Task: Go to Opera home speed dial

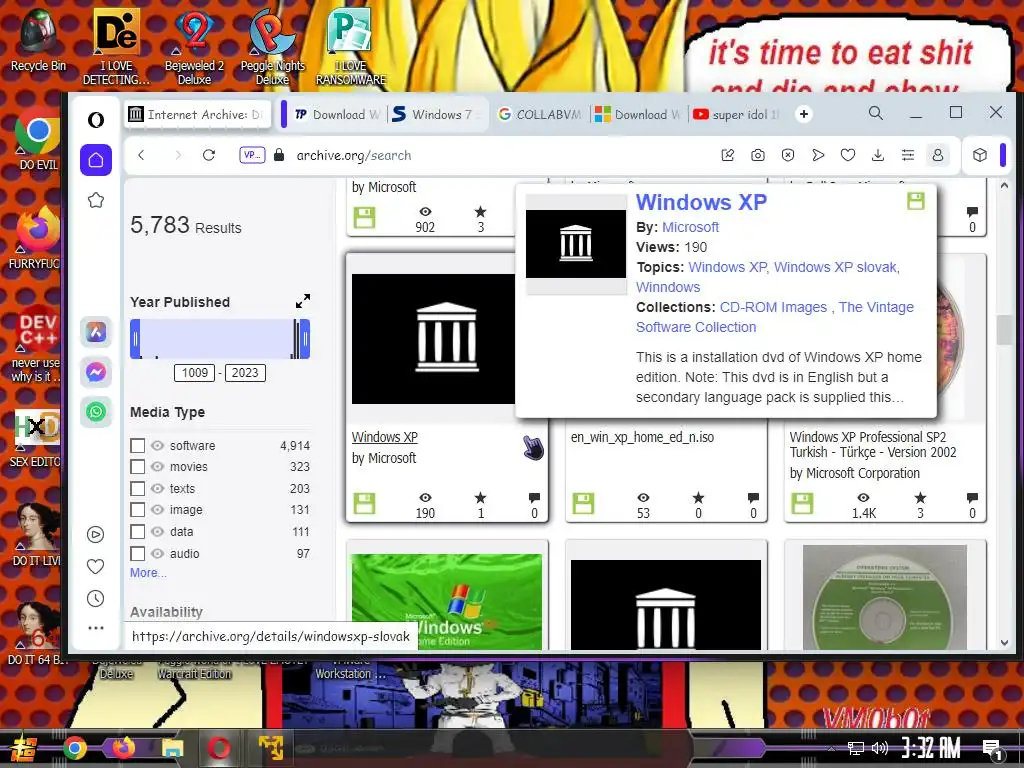Action: coord(96,160)
